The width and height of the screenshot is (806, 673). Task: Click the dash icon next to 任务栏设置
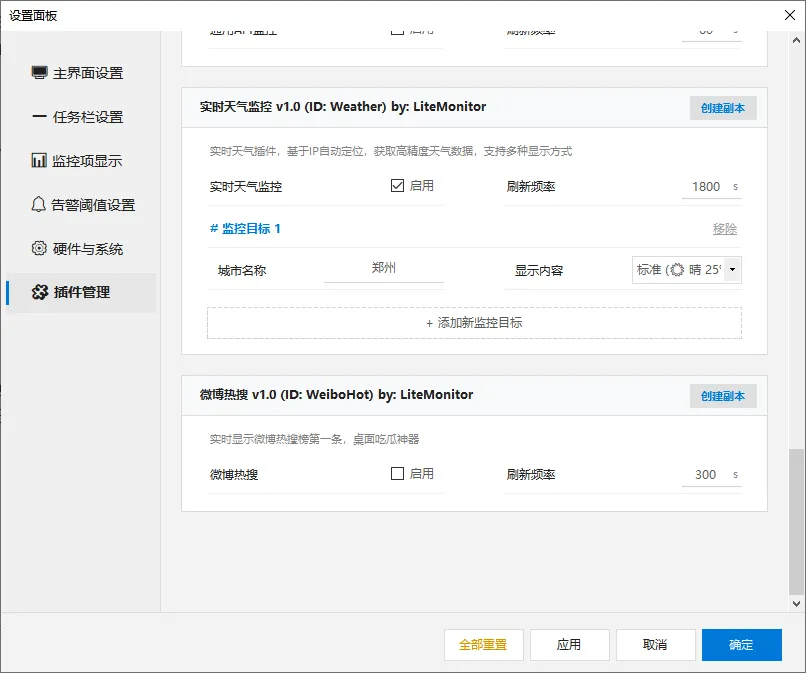(x=38, y=115)
